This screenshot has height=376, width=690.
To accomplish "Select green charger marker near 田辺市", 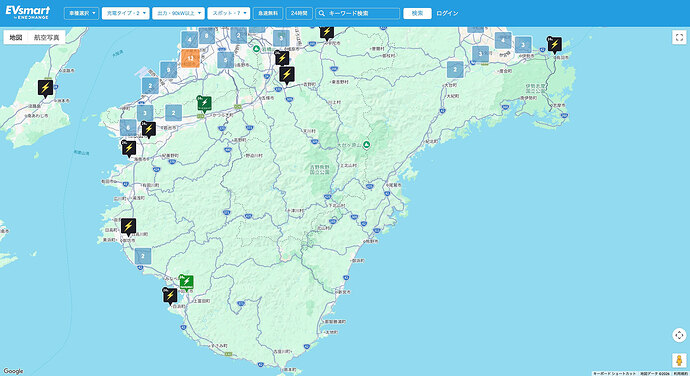I will pos(186,282).
